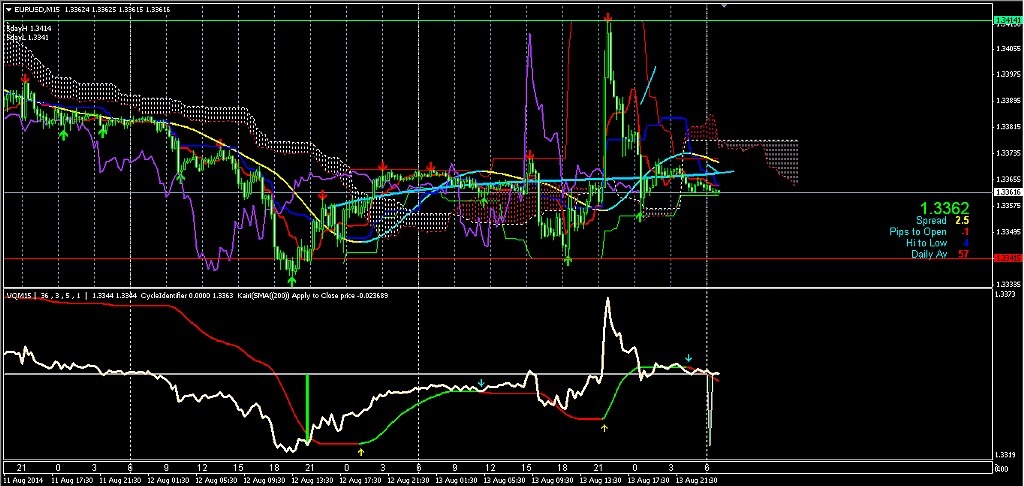1024x486 pixels.
Task: Click the rightmost cyan arrow in the indicator window
Action: tap(689, 358)
